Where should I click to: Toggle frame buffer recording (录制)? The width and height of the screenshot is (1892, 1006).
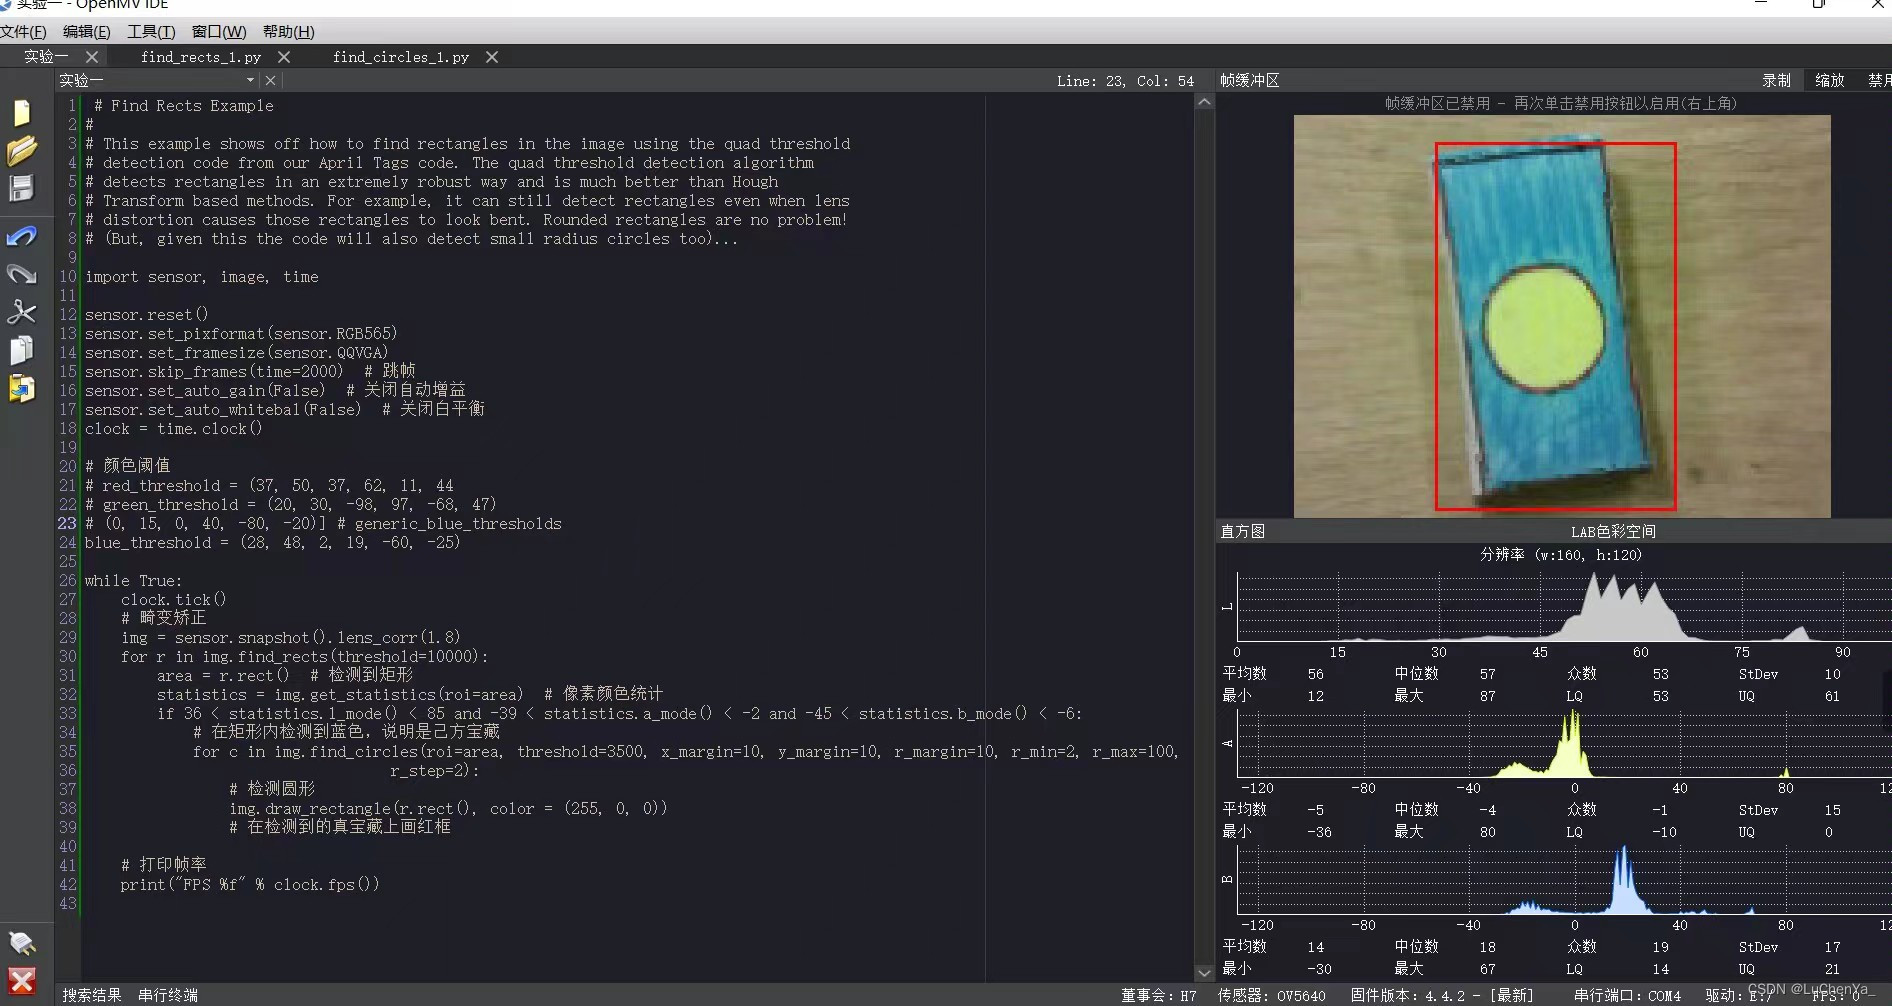click(x=1776, y=80)
